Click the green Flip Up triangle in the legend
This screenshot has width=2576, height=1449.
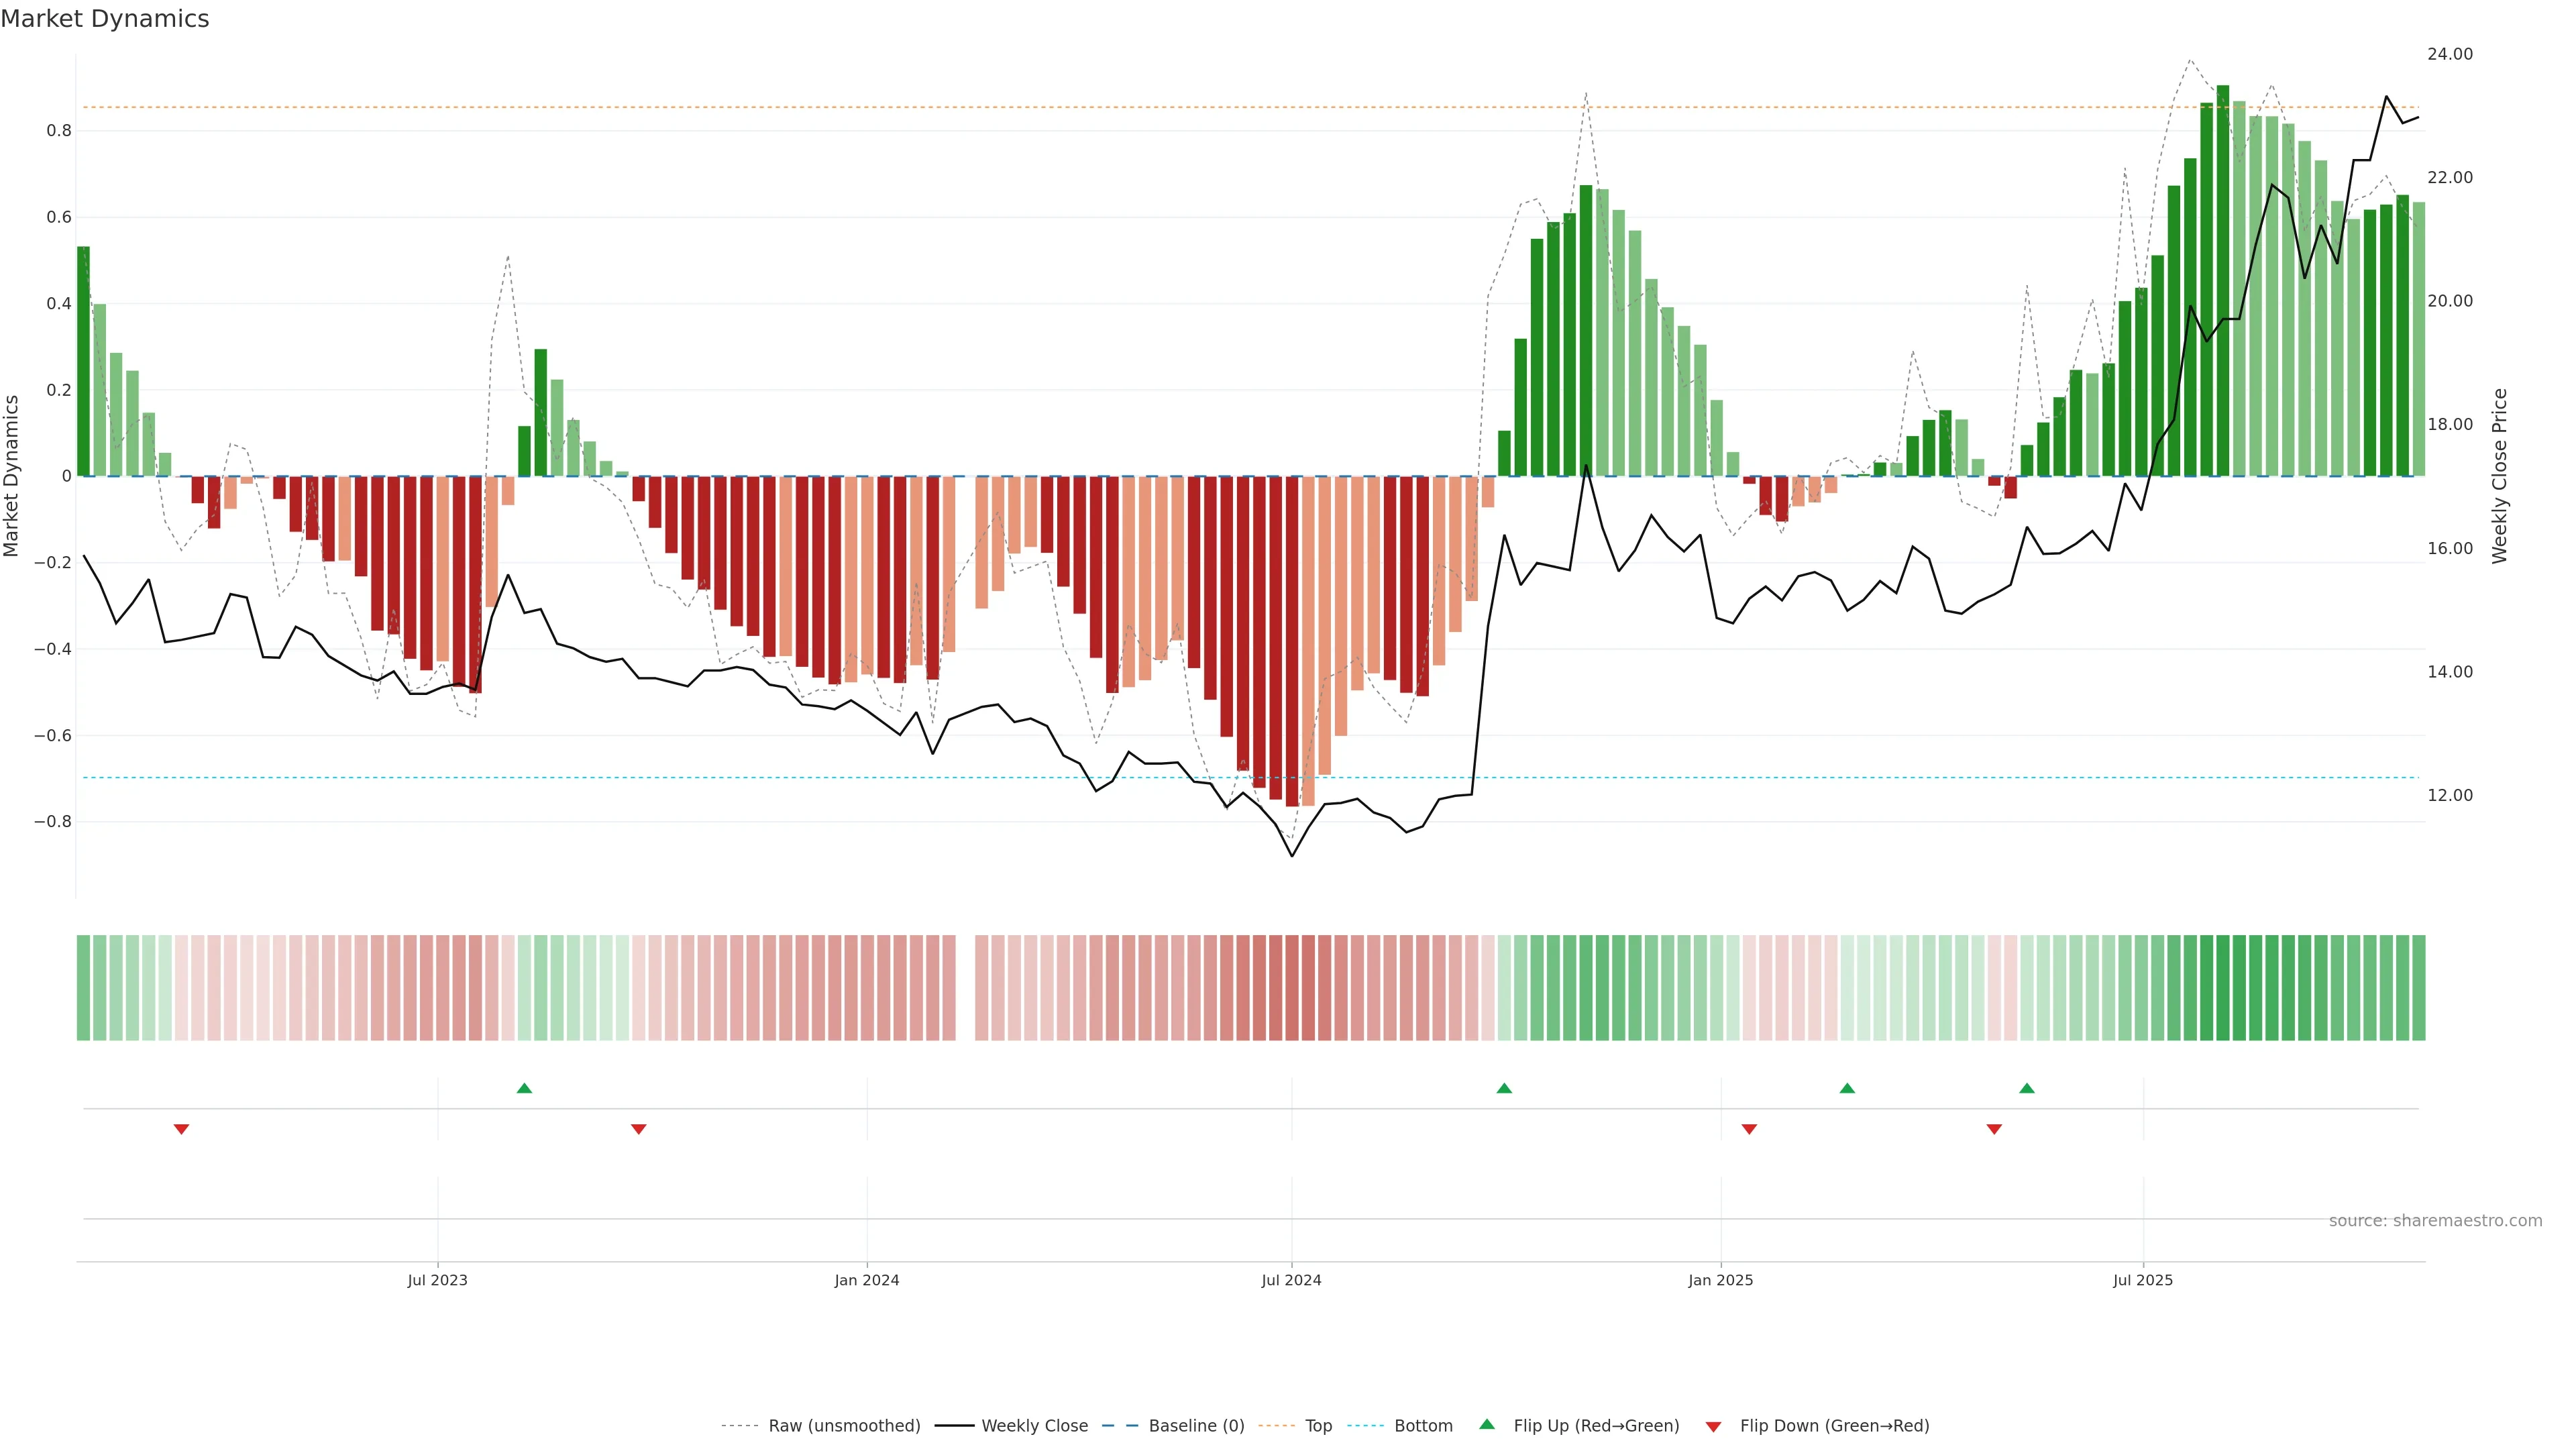pos(1487,1424)
